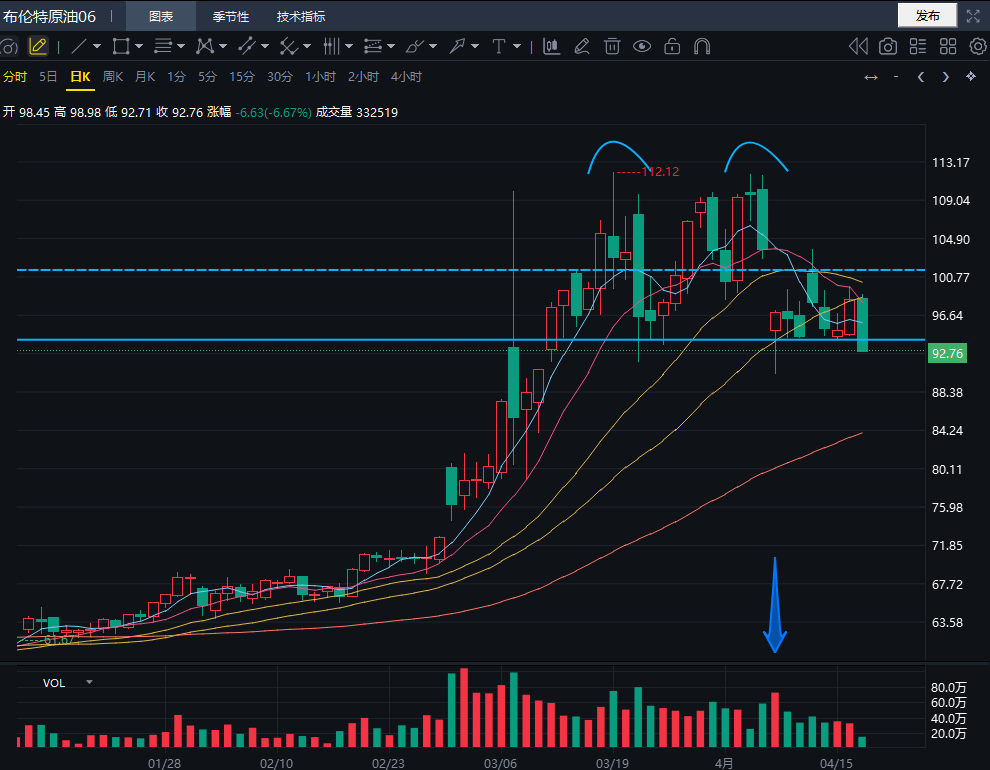The image size is (990, 770).
Task: Select the 5日 timeframe
Action: tap(48, 76)
